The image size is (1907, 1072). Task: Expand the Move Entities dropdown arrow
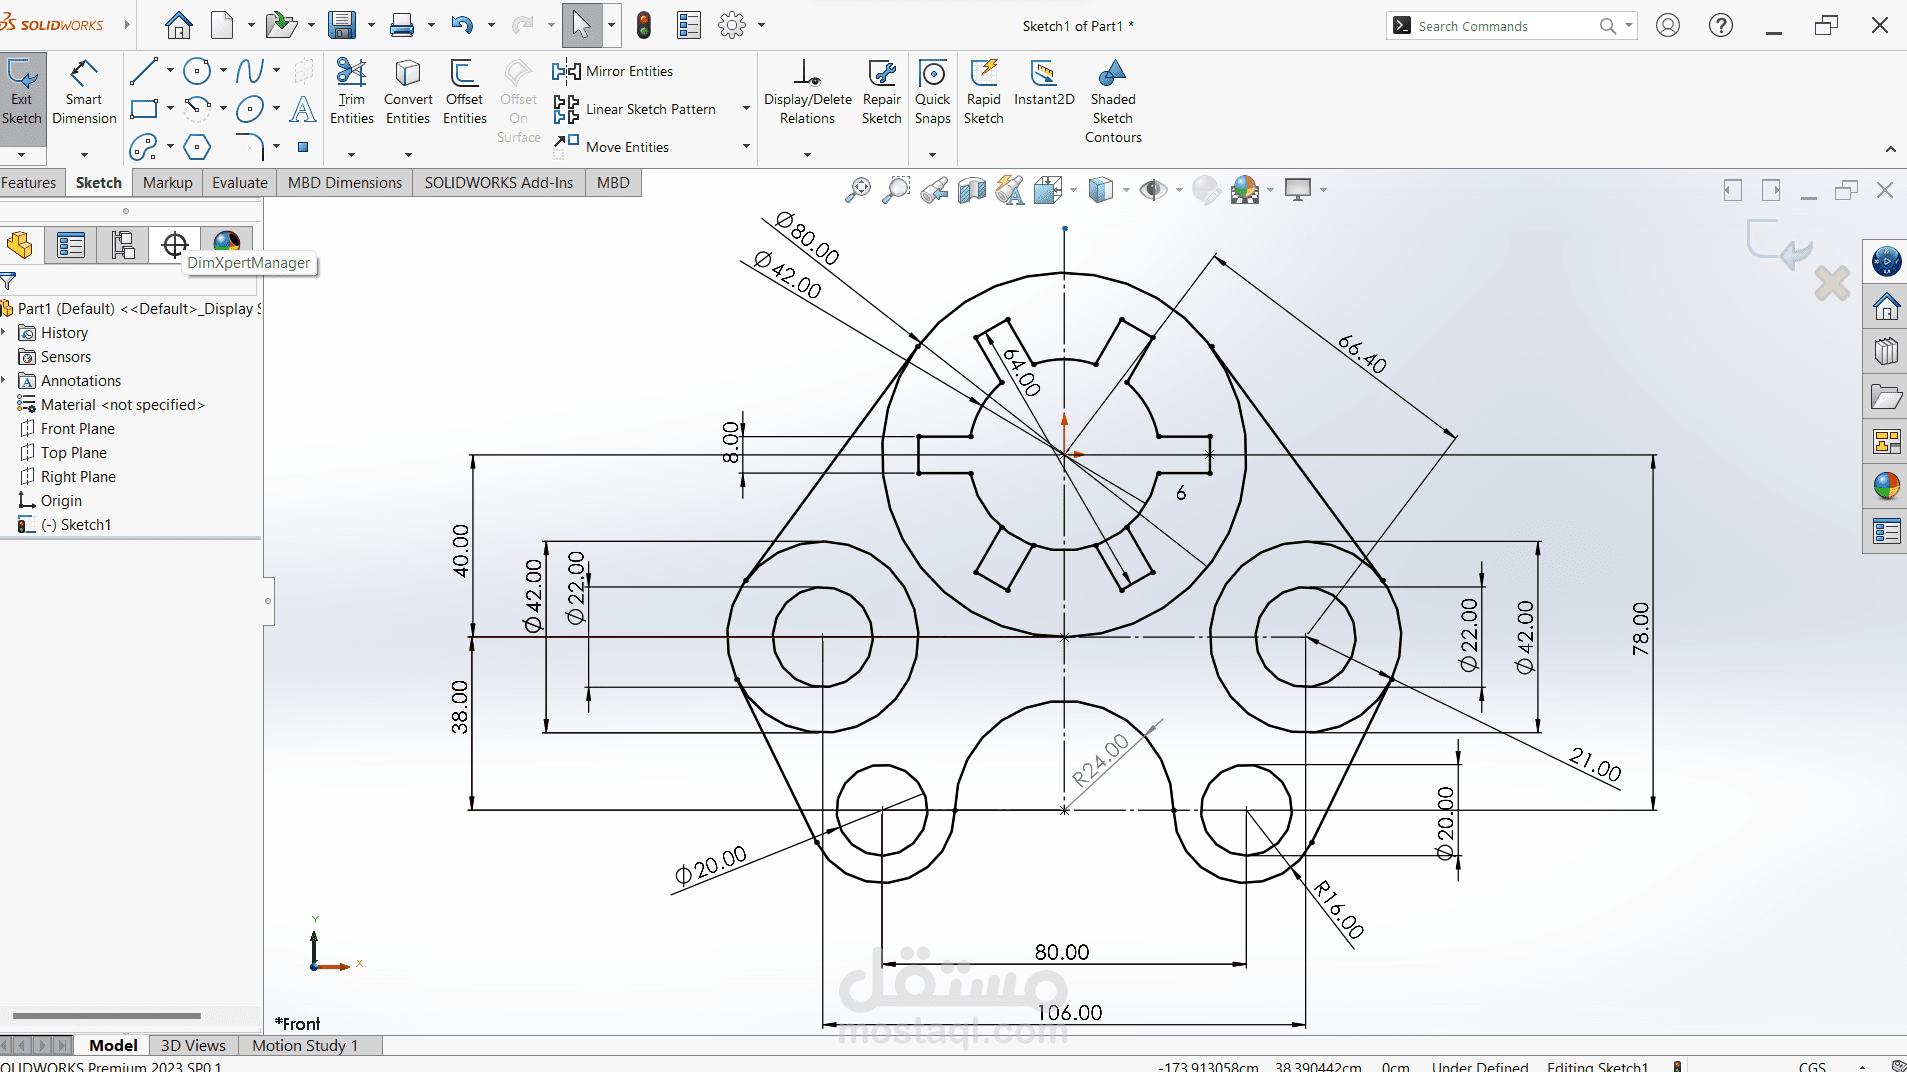click(x=744, y=146)
